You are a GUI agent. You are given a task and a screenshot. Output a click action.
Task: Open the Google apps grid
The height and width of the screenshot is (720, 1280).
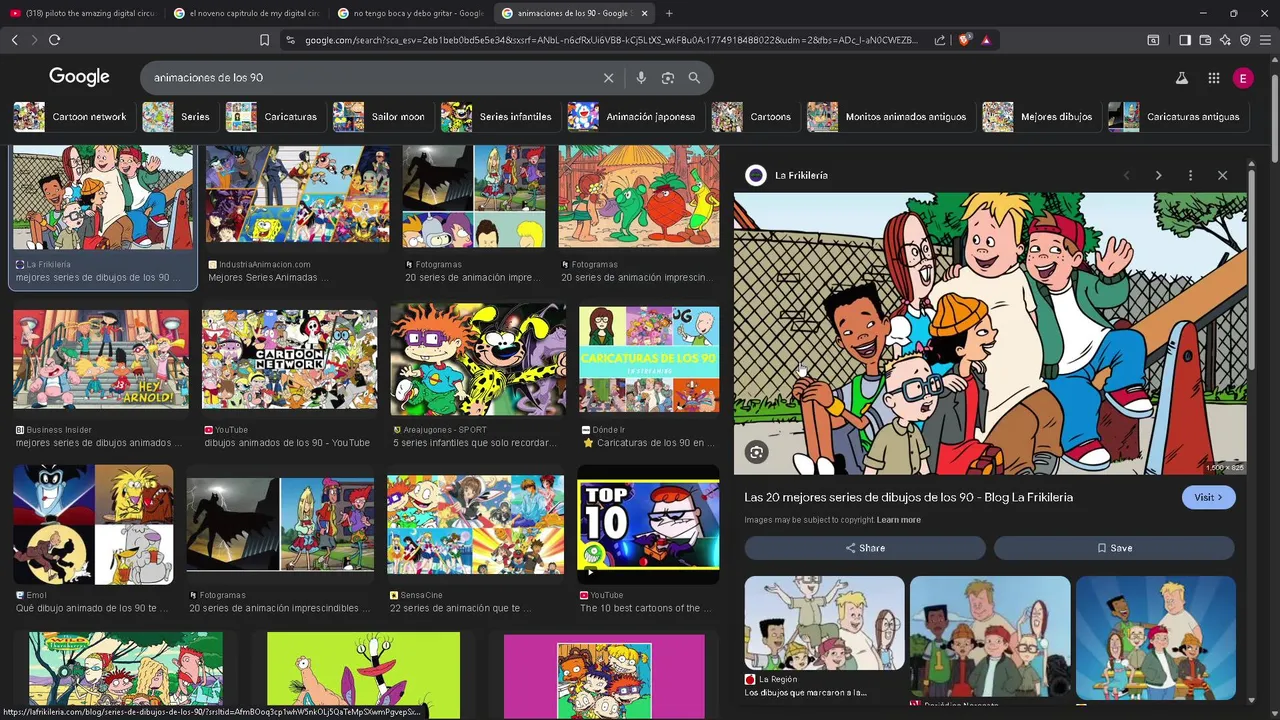(x=1213, y=78)
